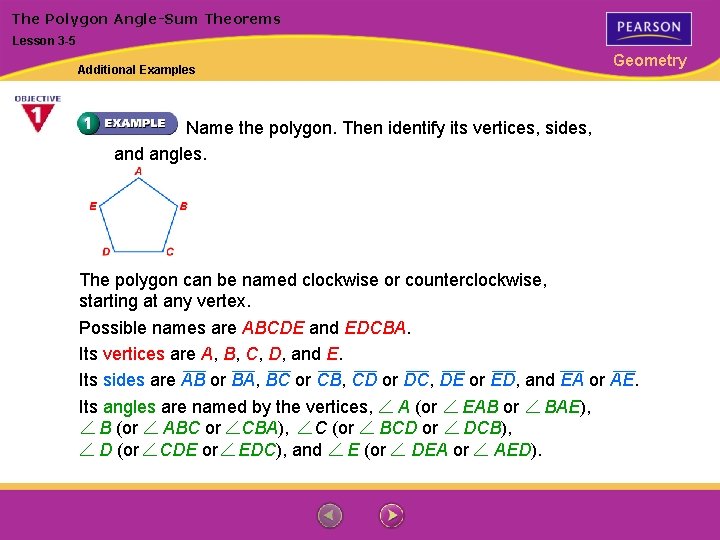Image resolution: width=720 pixels, height=540 pixels.
Task: Click 'starting at any vertex.' line
Action: click(165, 301)
